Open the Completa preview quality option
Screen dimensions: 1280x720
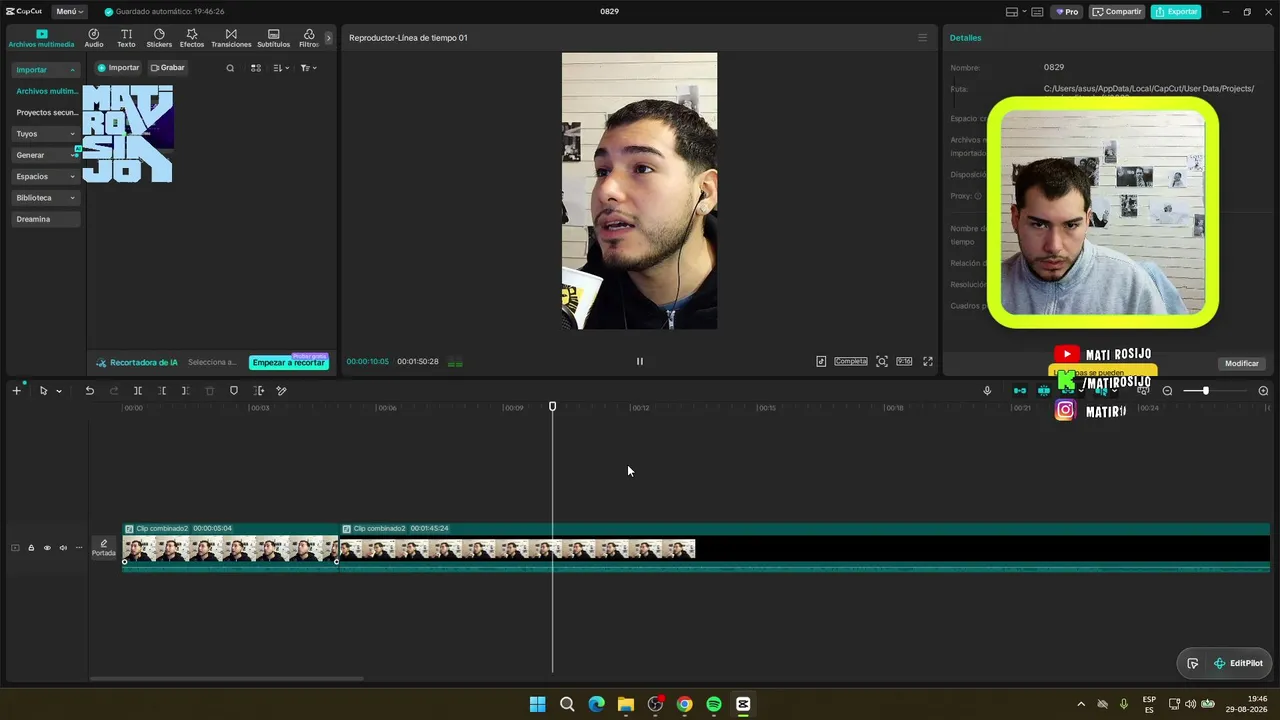coord(851,362)
